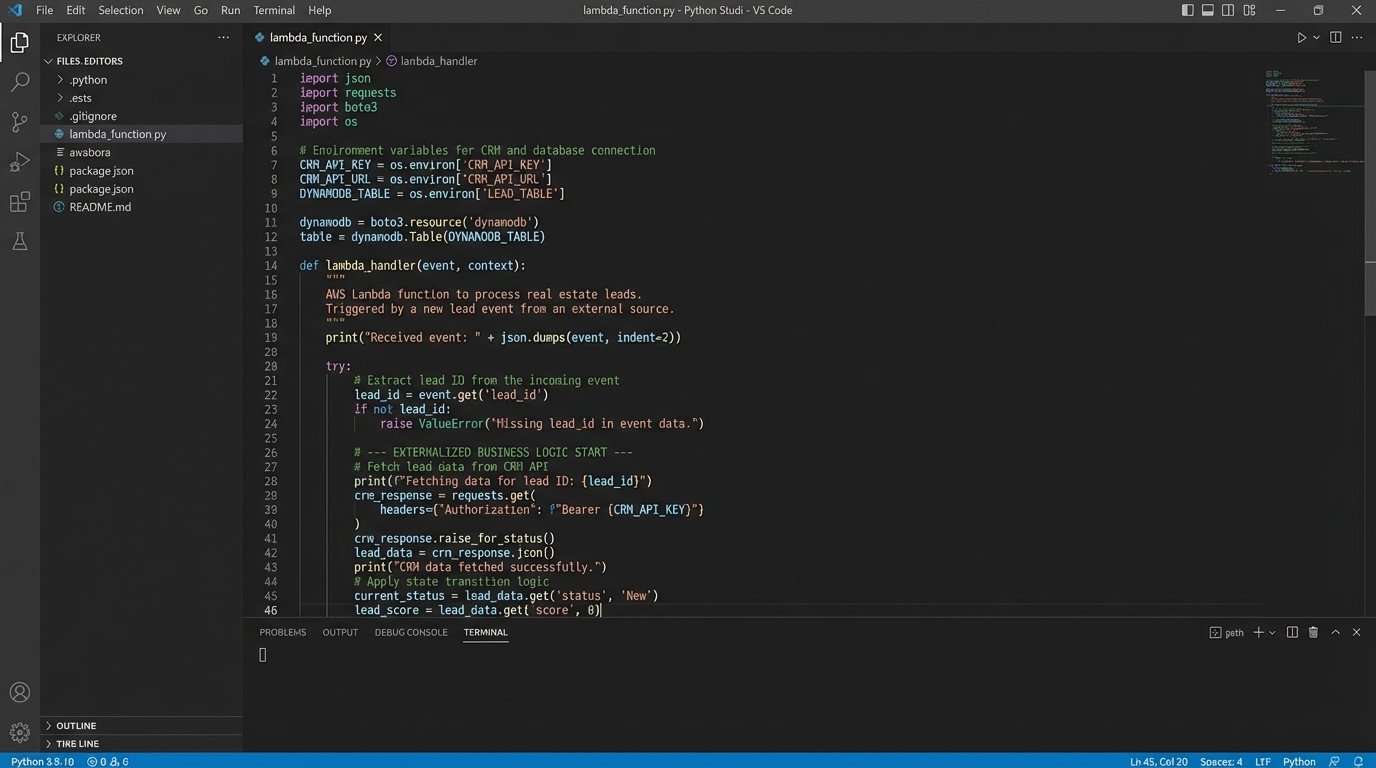The width and height of the screenshot is (1376, 768).
Task: Click the Run Python File play button
Action: (1301, 37)
